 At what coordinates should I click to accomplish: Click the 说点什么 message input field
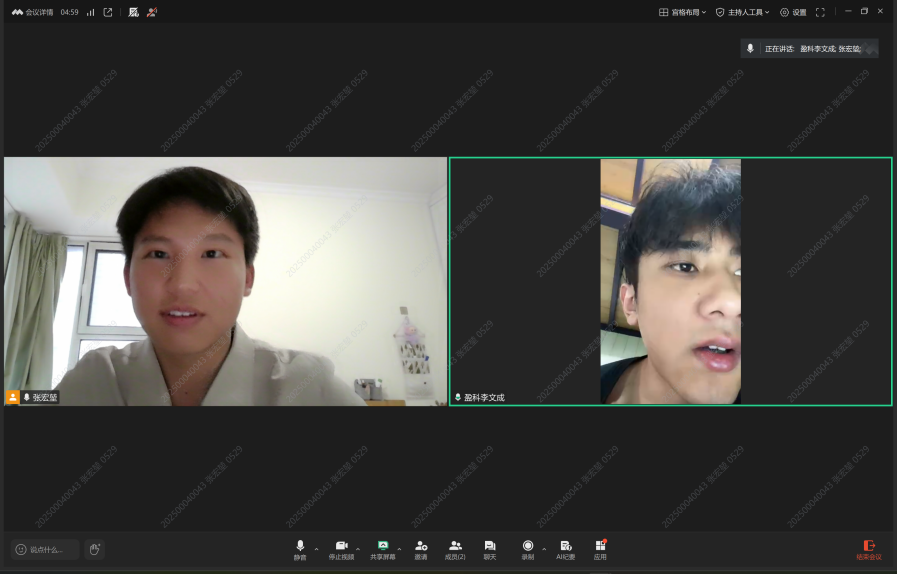tap(46, 549)
